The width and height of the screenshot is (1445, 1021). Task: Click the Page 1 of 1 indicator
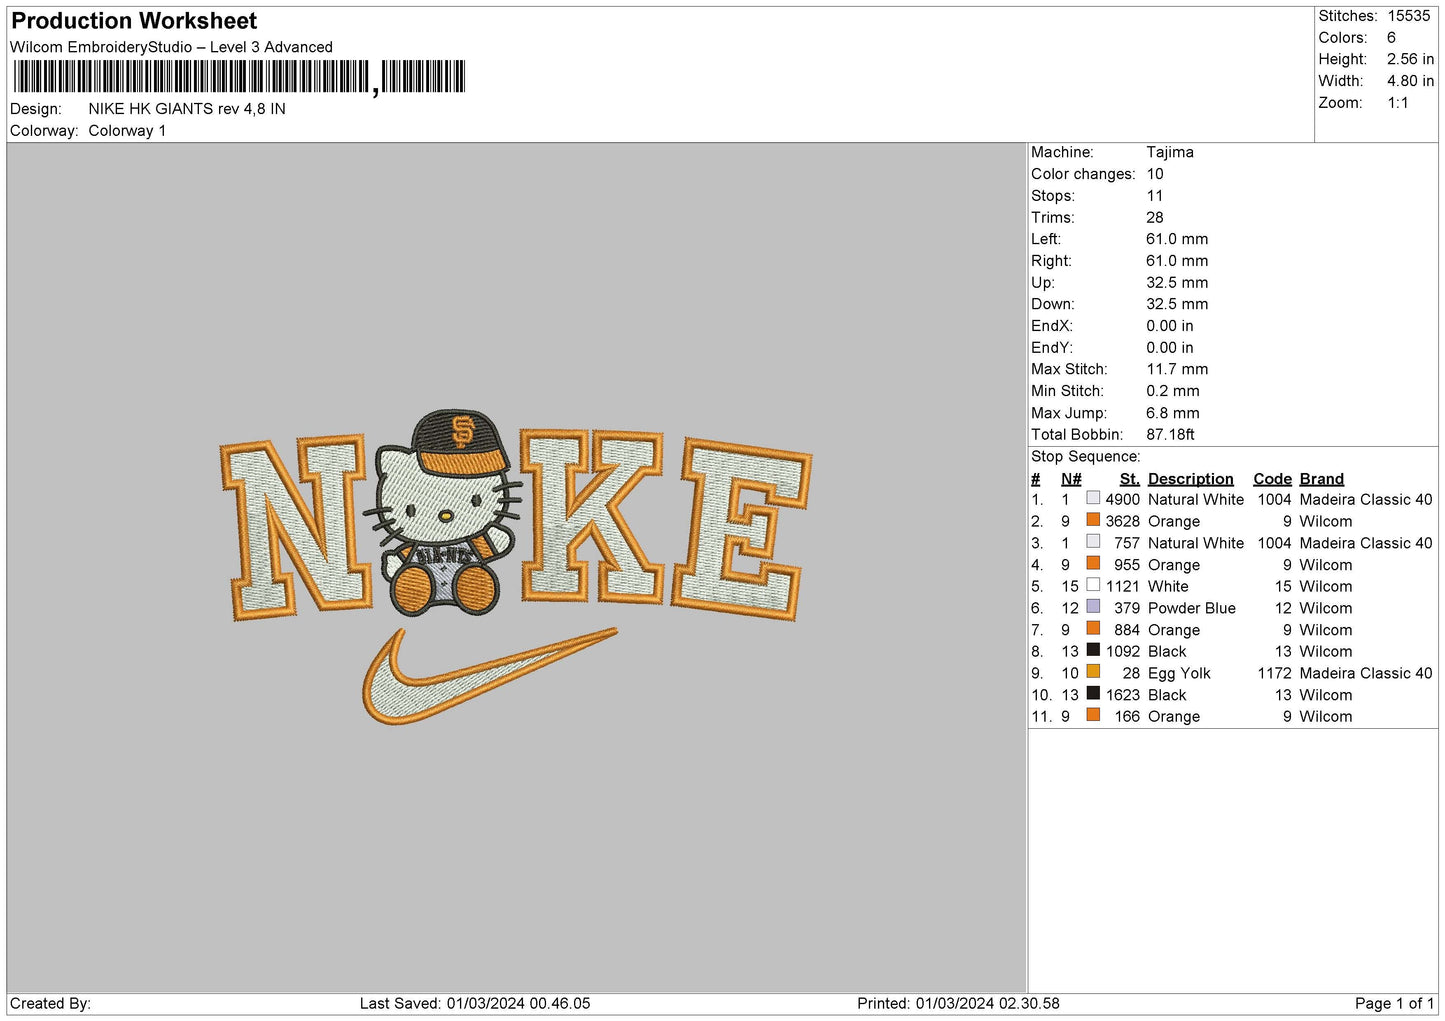pos(1394,1003)
